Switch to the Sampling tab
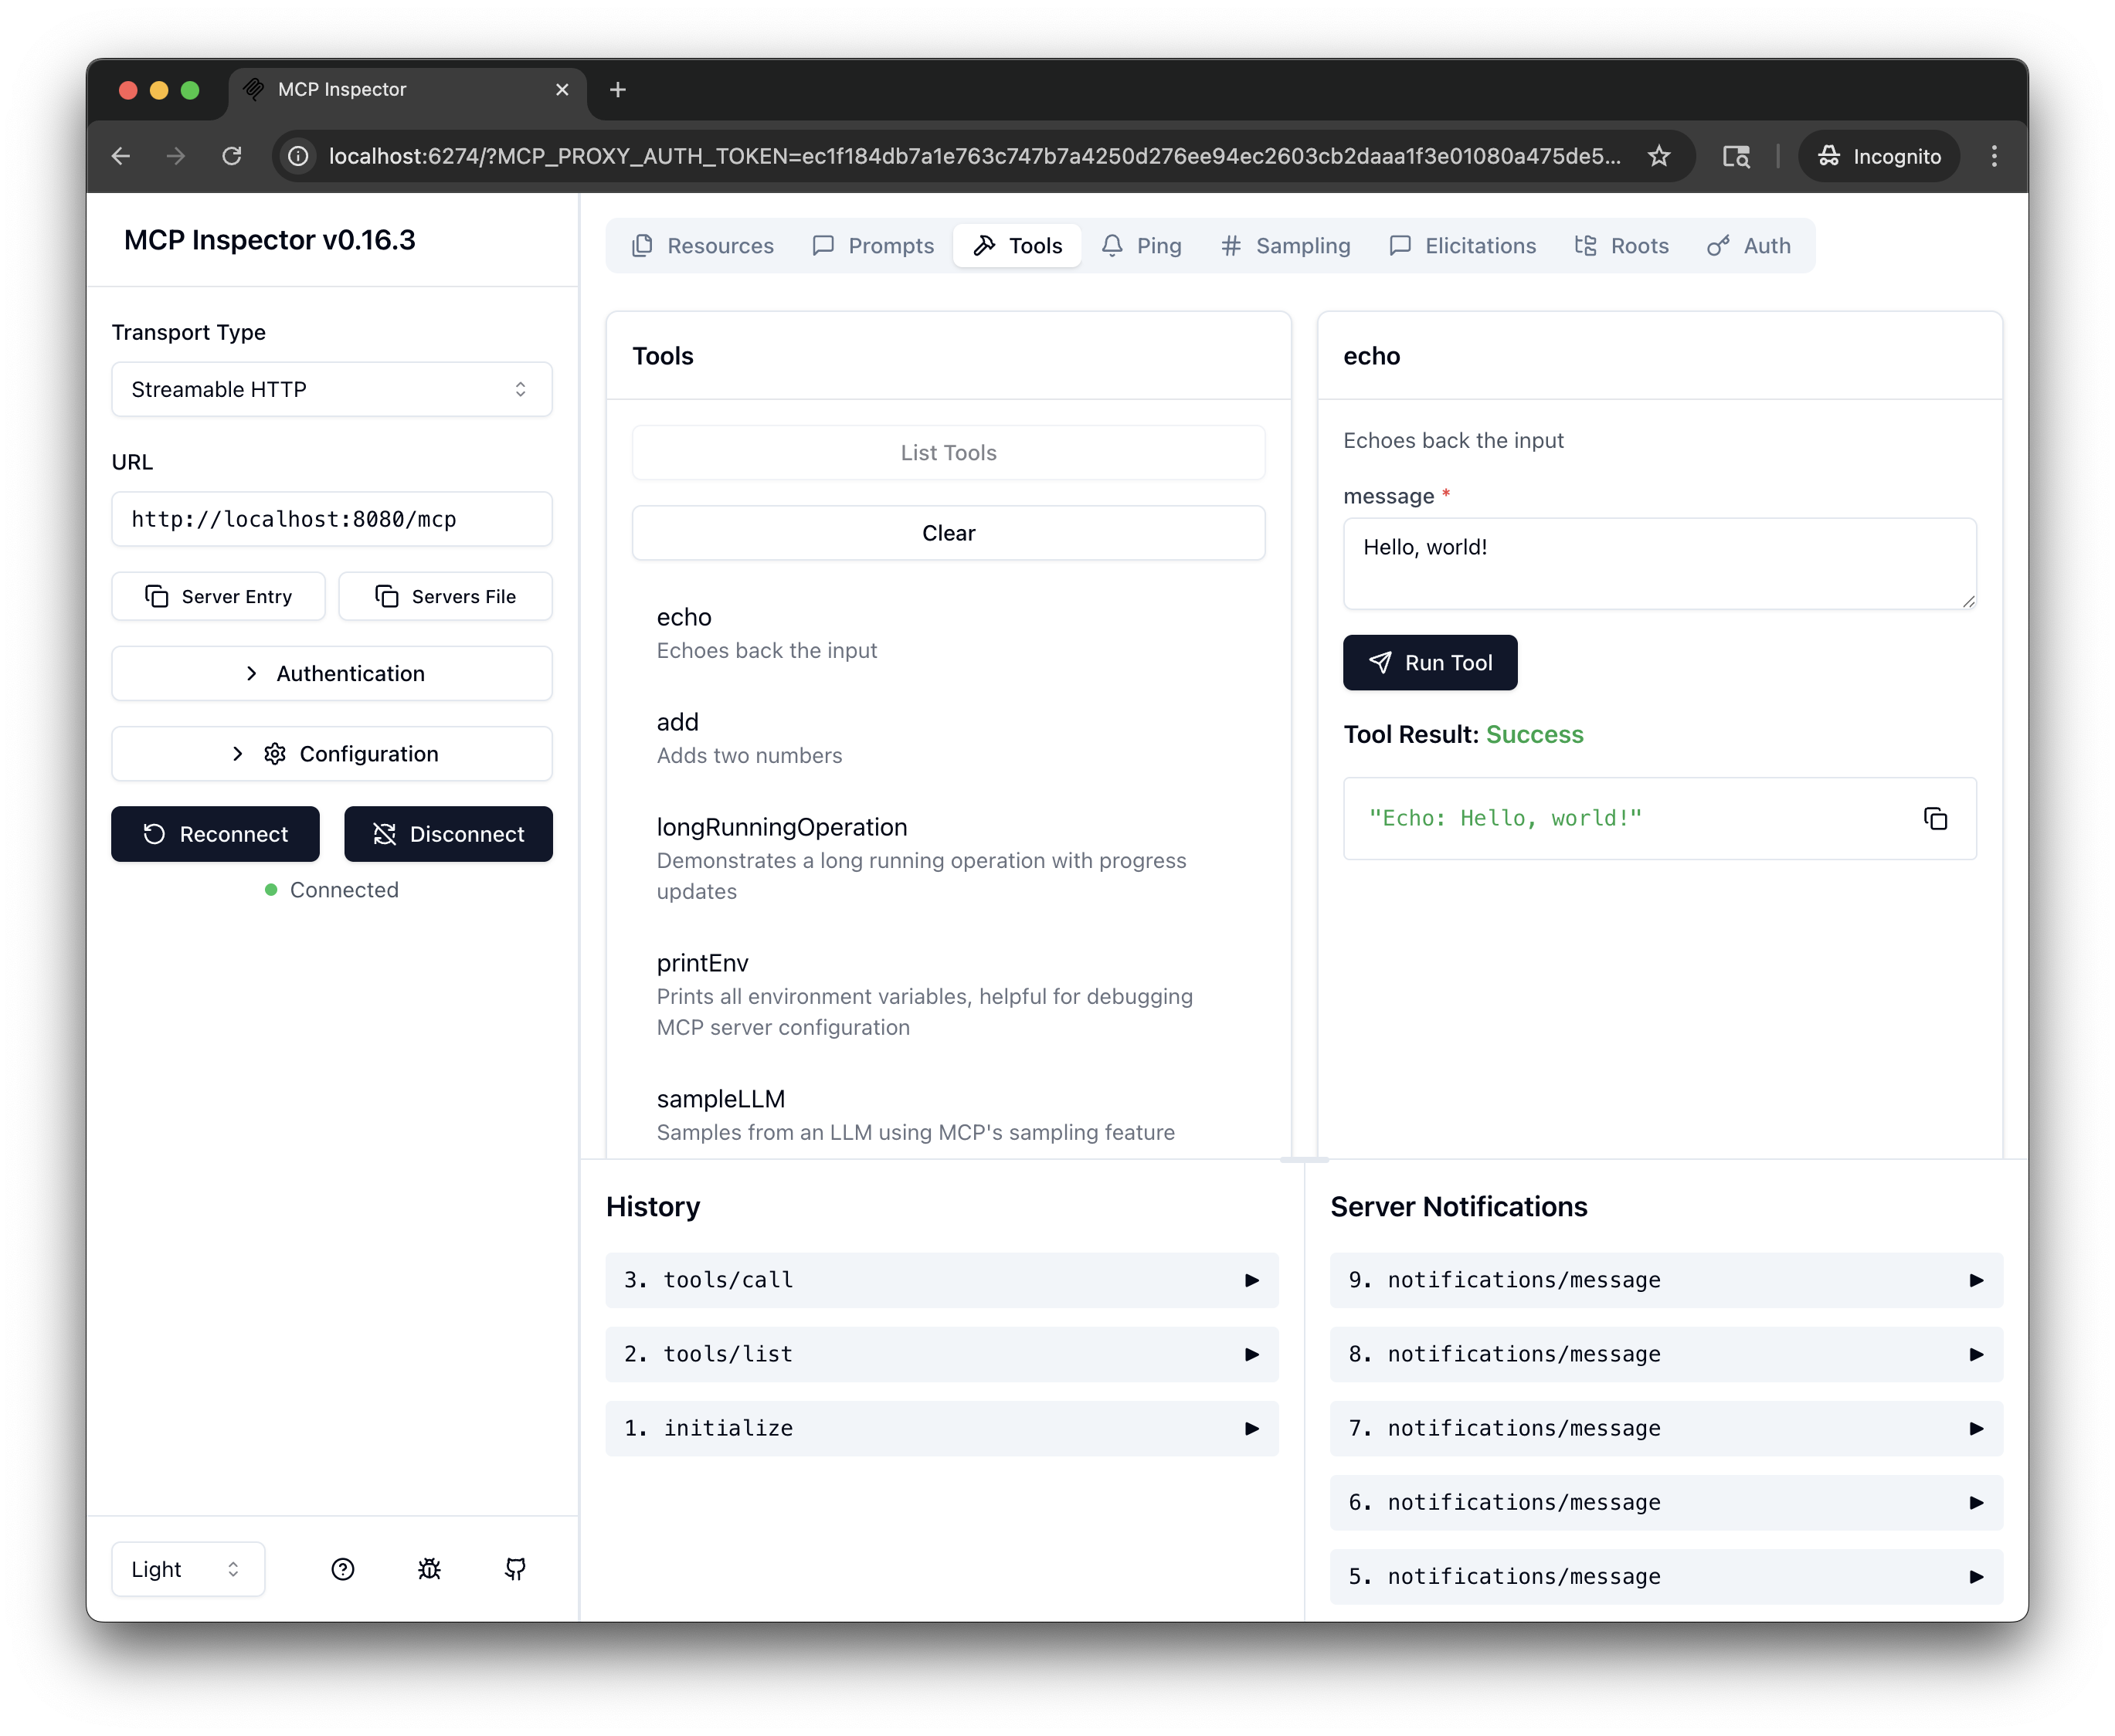The height and width of the screenshot is (1736, 2115). pyautogui.click(x=1285, y=246)
